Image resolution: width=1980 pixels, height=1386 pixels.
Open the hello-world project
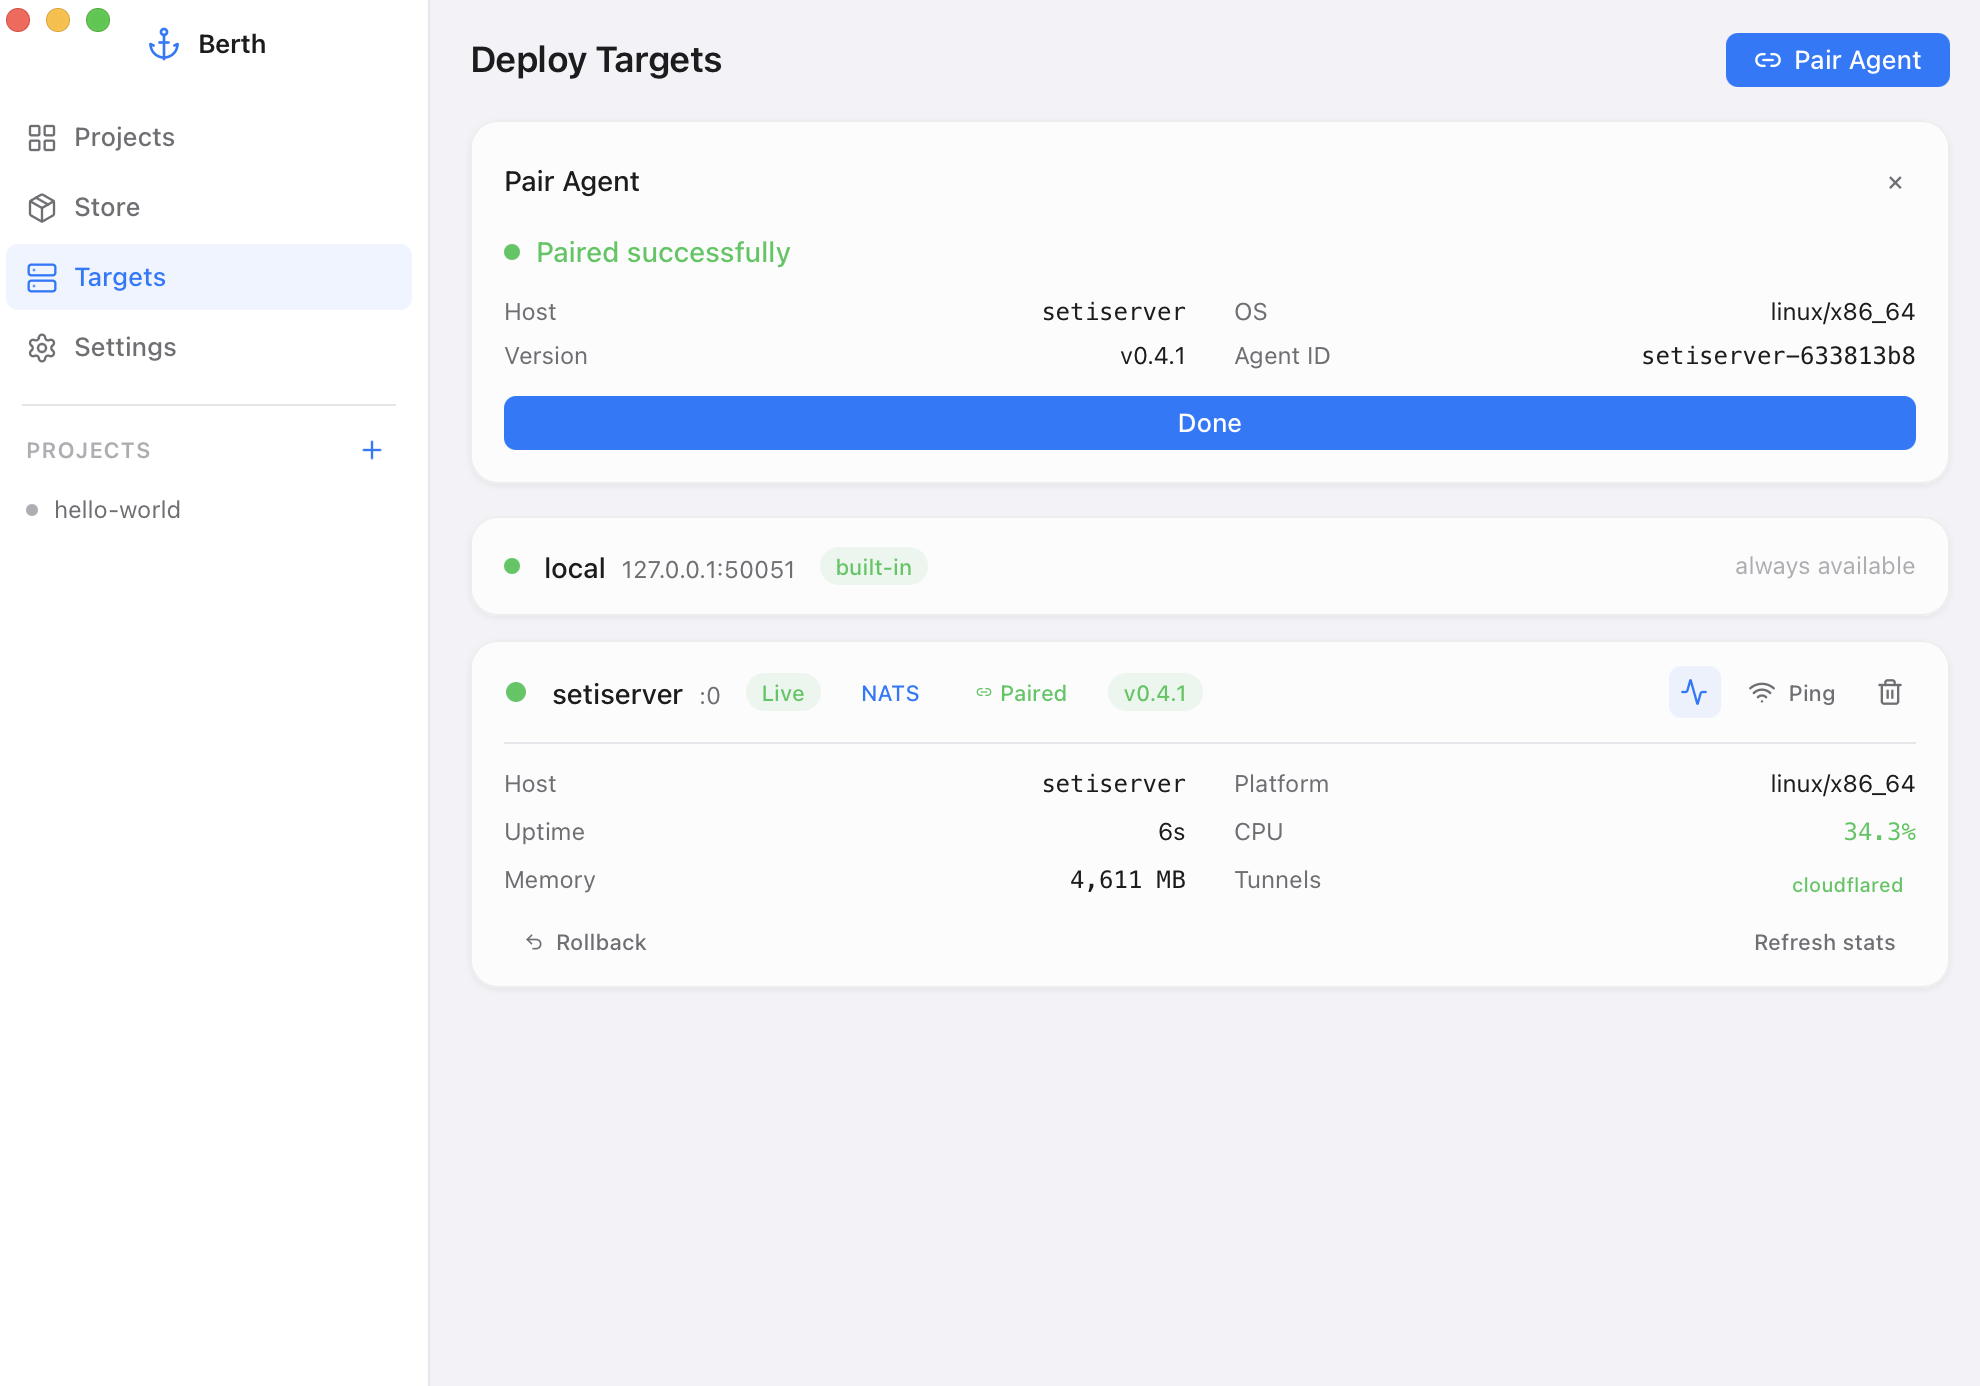pos(117,510)
